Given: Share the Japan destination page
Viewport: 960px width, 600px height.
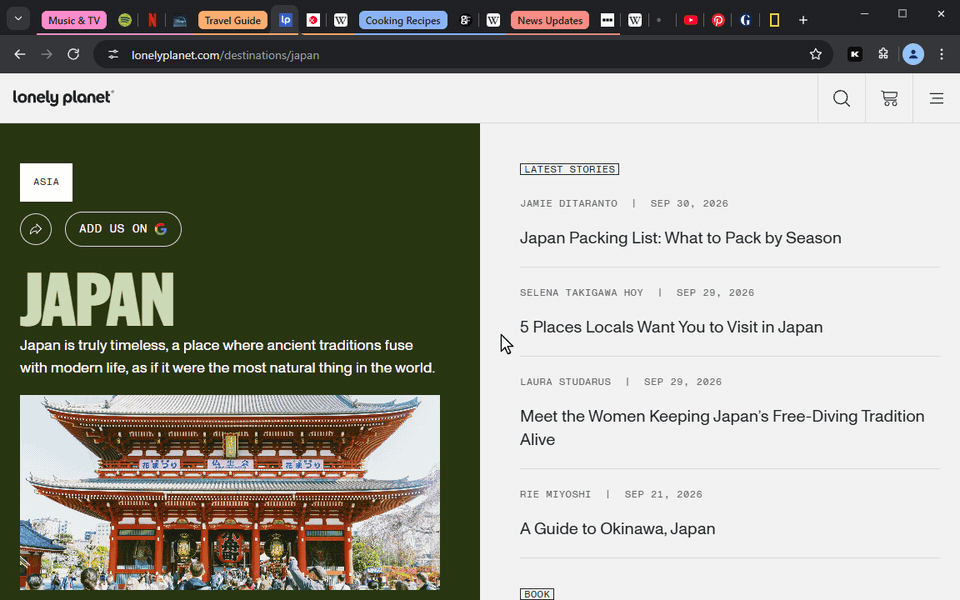Looking at the screenshot, I should point(36,229).
